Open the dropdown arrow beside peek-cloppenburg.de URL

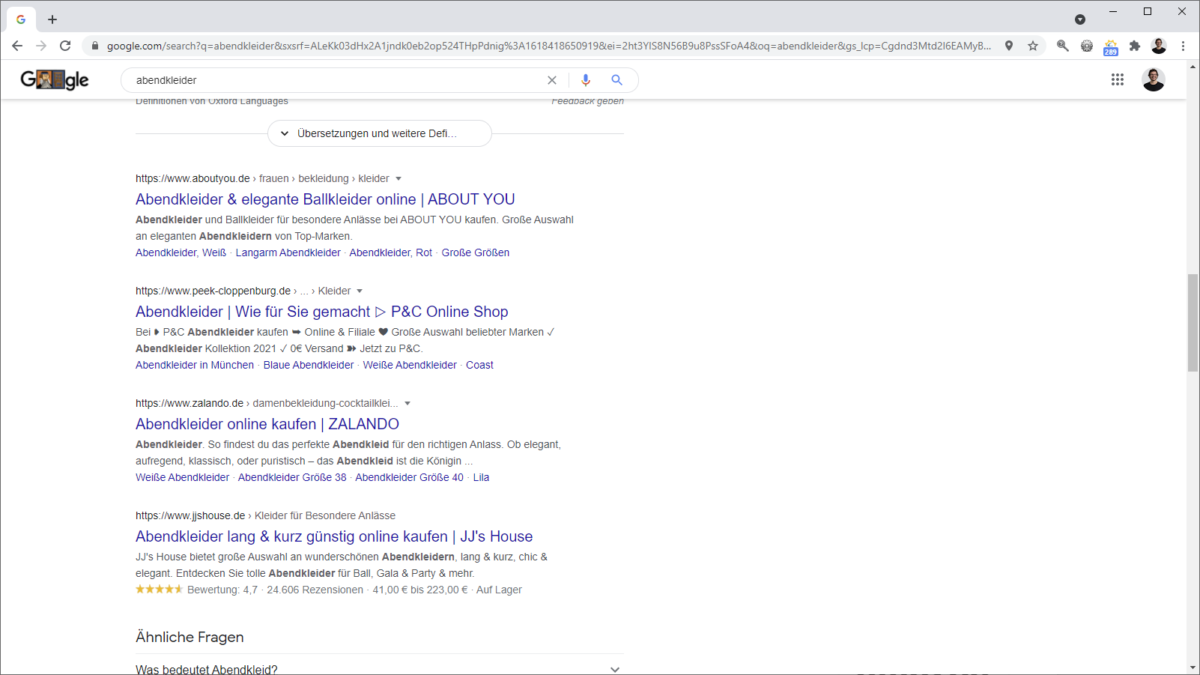click(359, 291)
